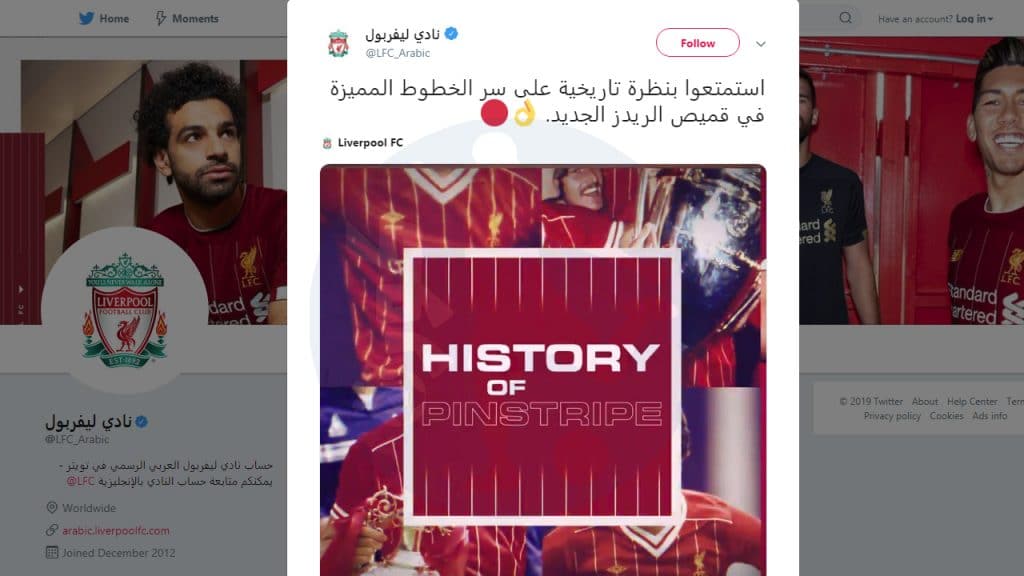Viewport: 1024px width, 576px height.
Task: Open the arabic.liverpoolfc.com link
Action: (116, 531)
